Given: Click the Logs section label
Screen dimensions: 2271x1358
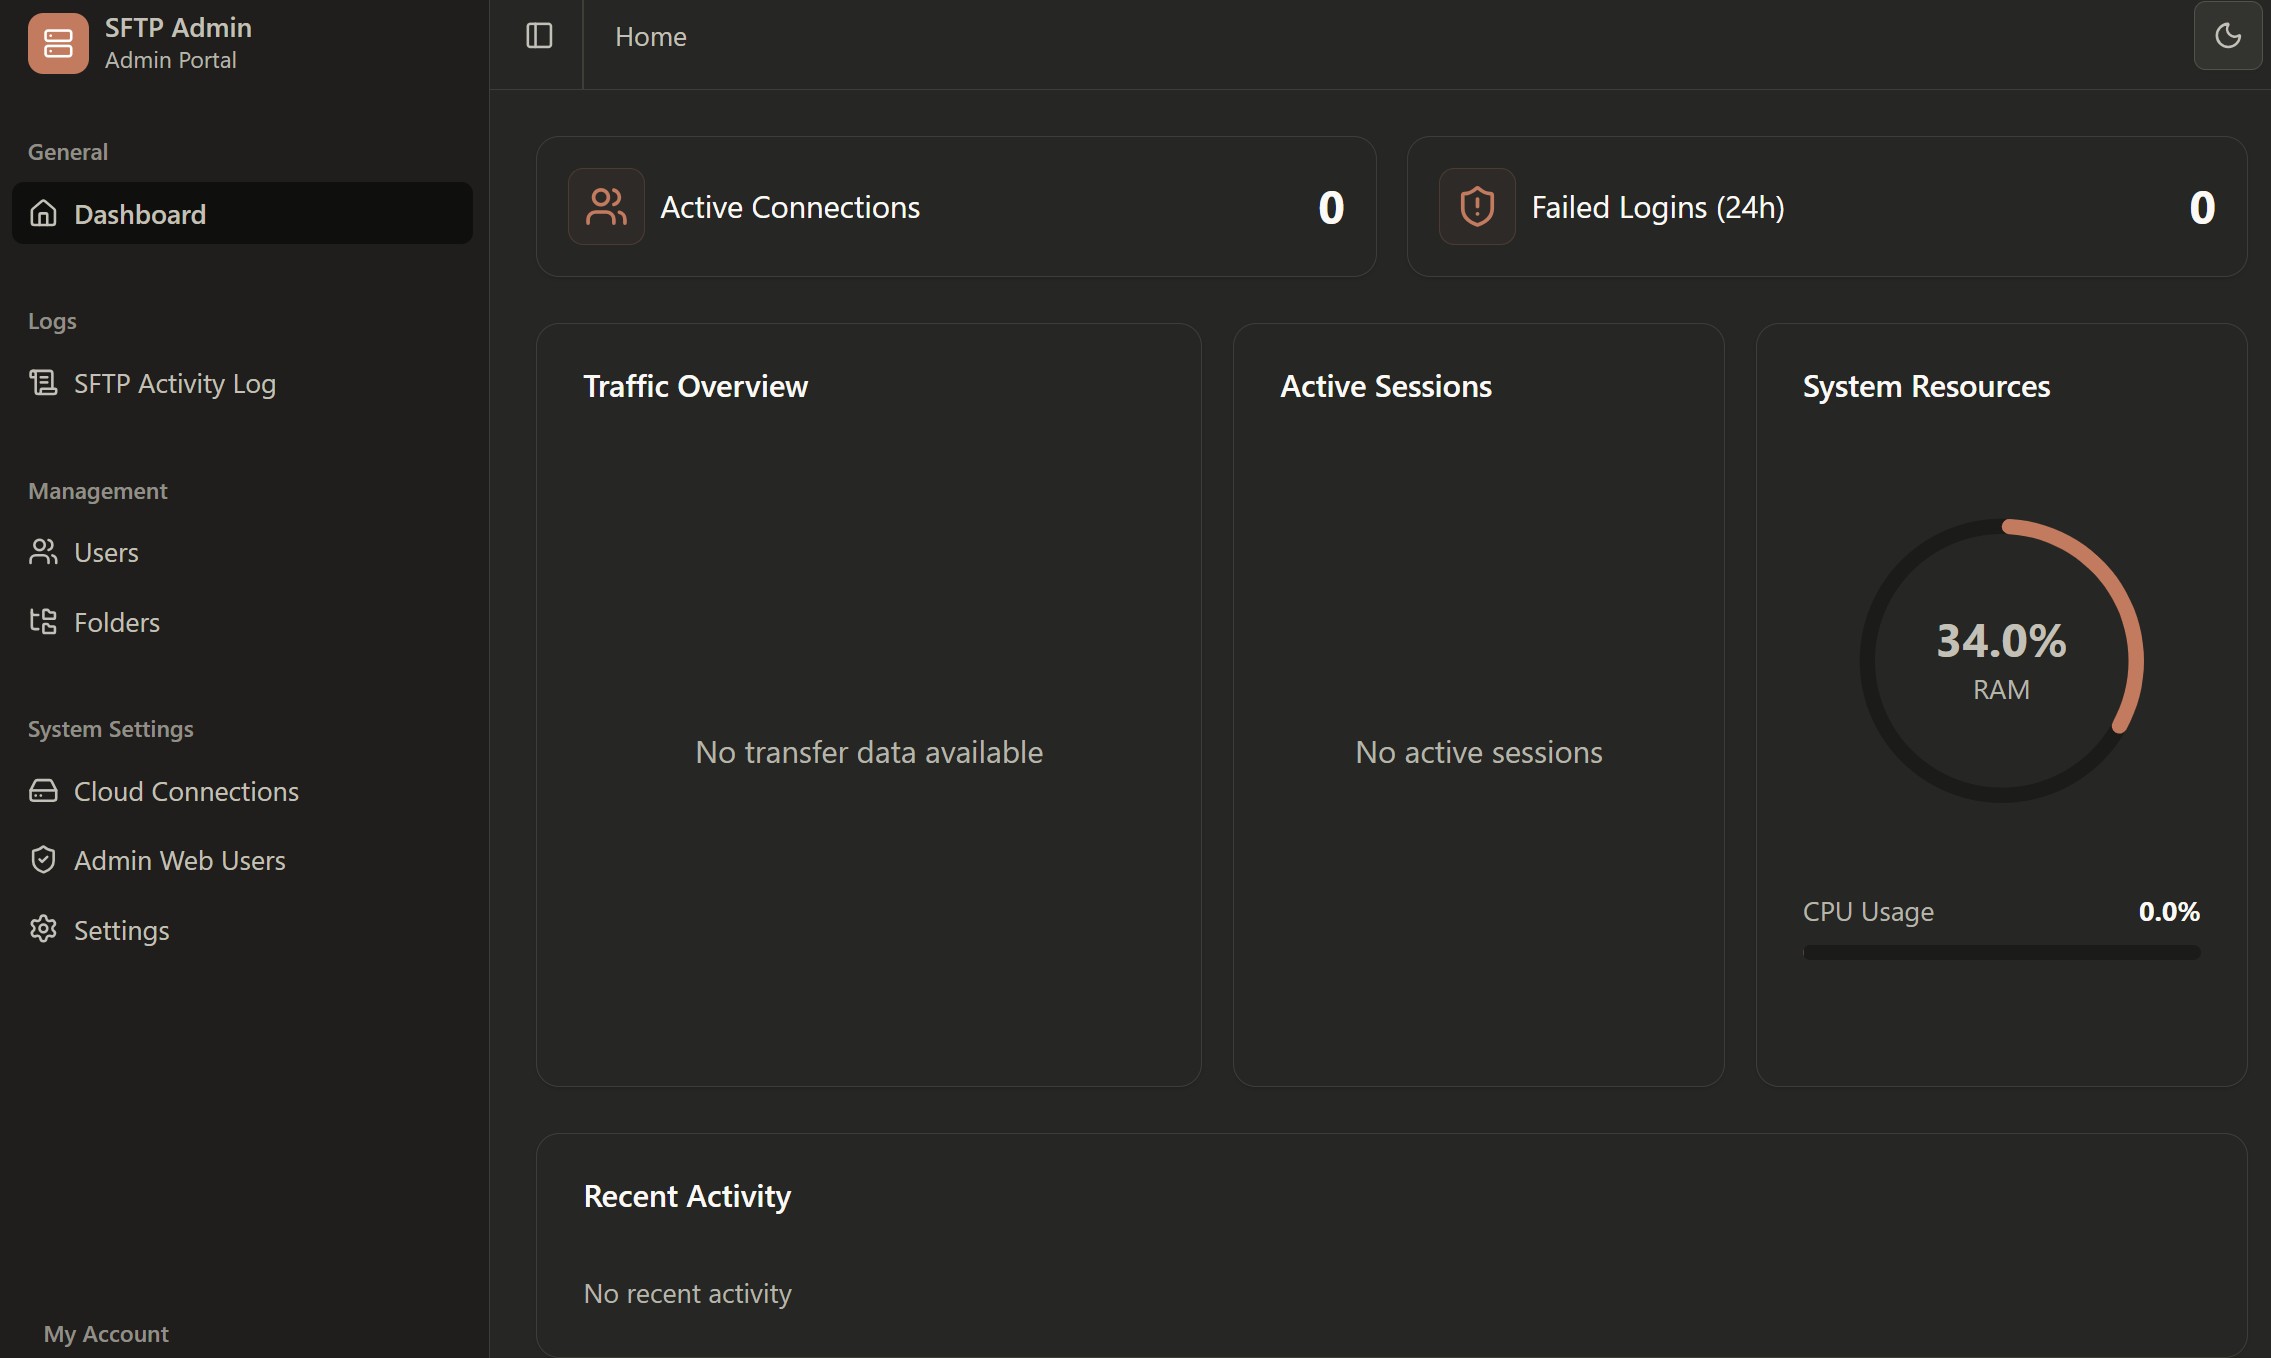Looking at the screenshot, I should point(52,321).
